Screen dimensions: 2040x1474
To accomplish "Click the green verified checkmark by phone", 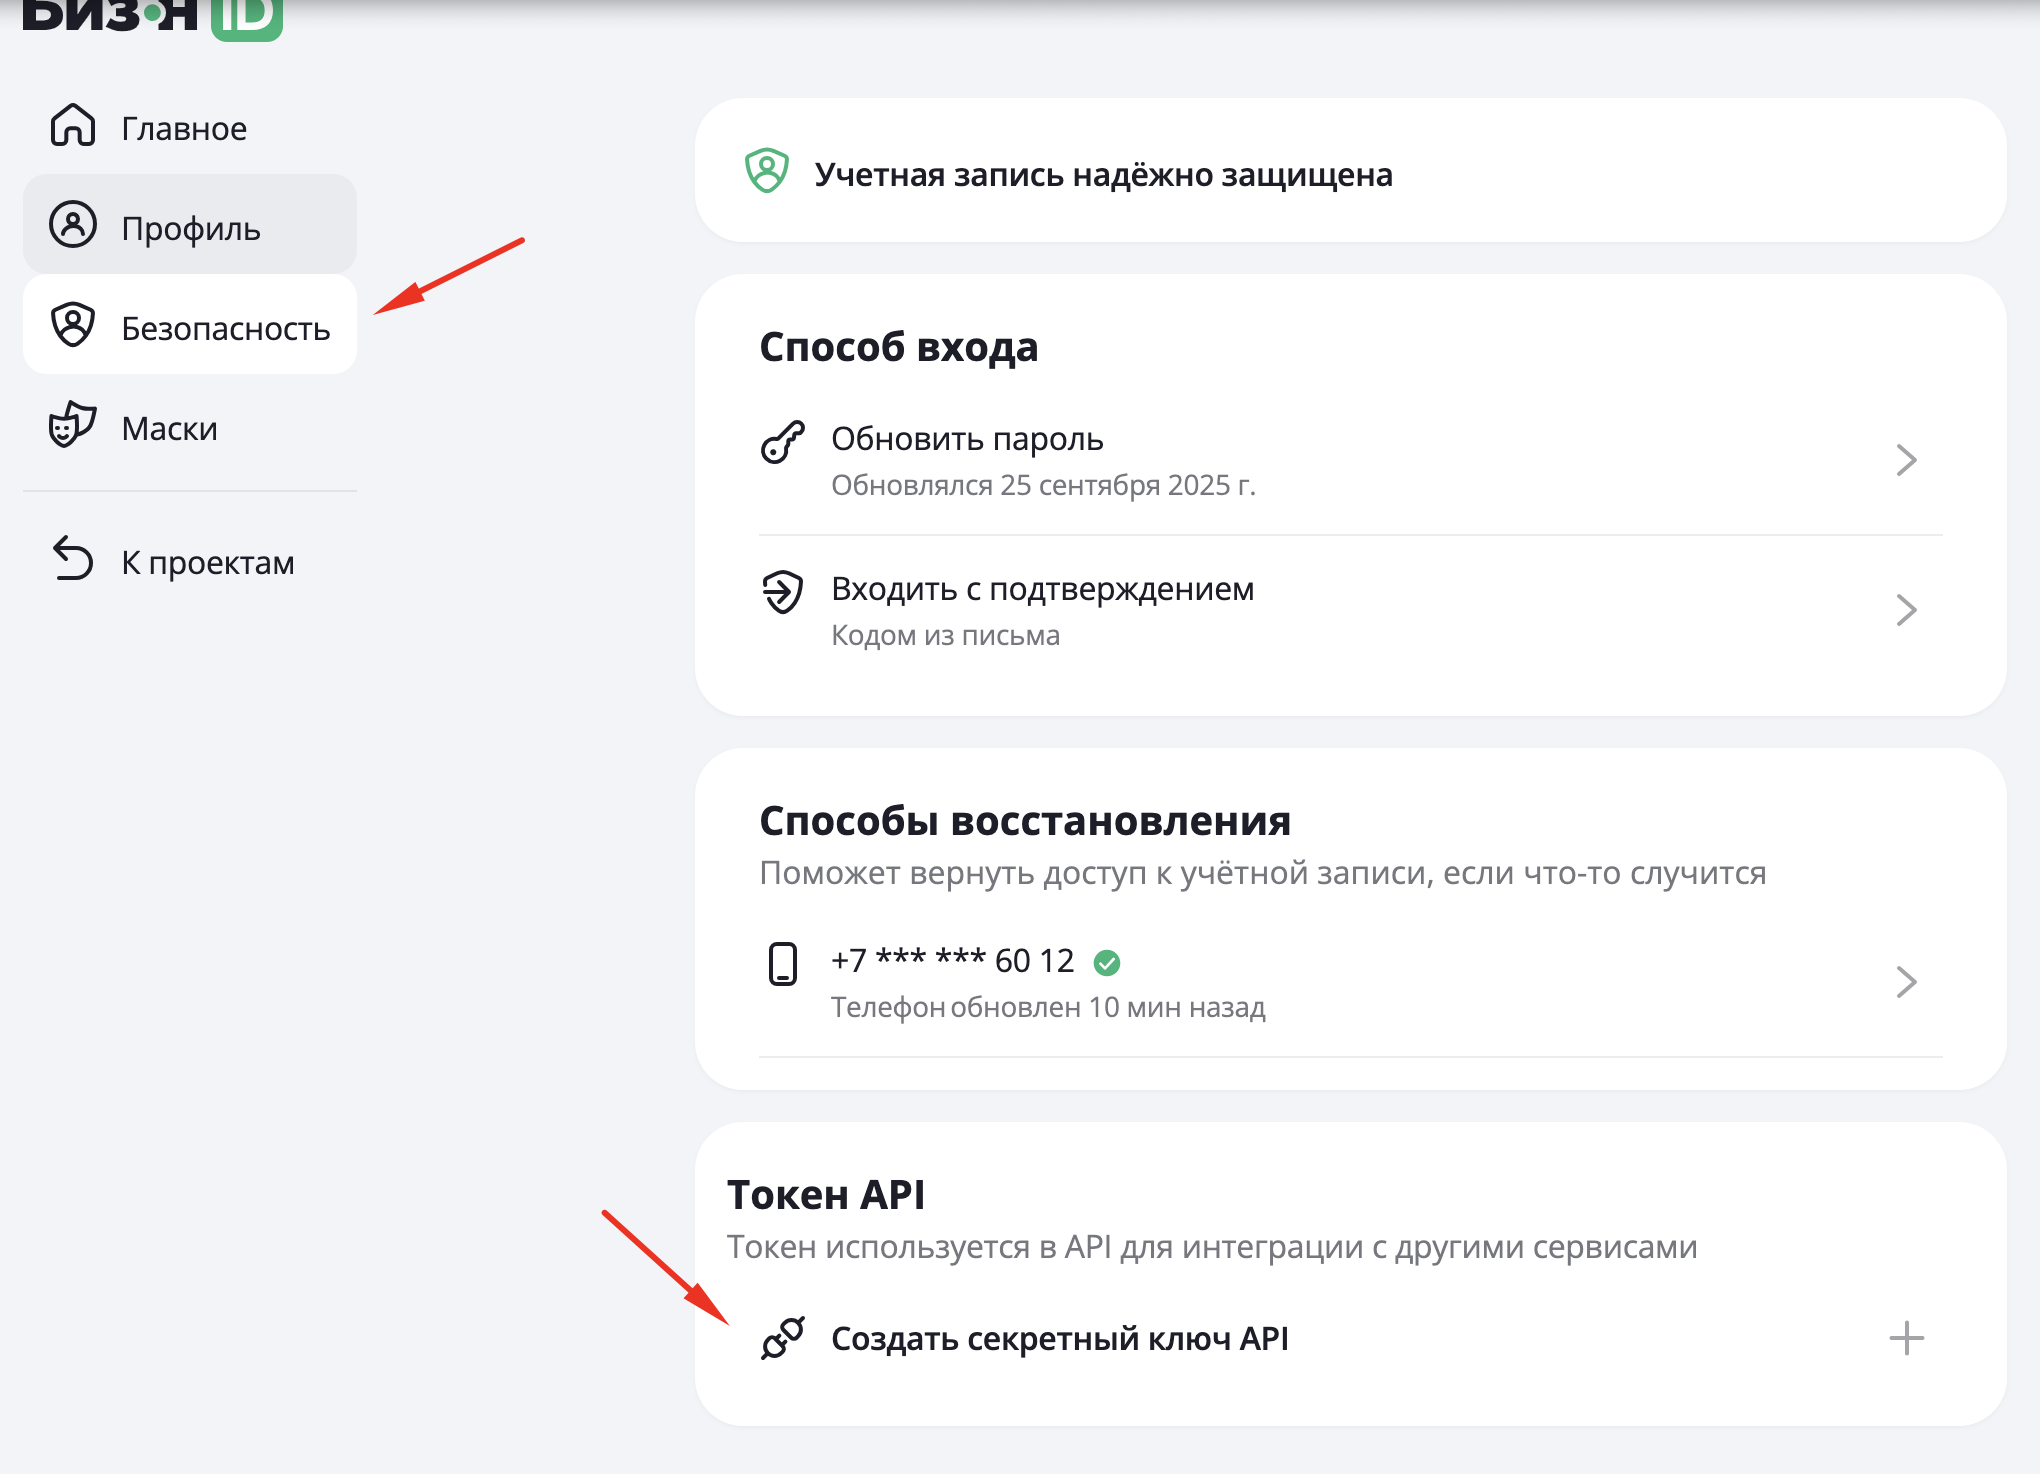I will [x=1107, y=963].
